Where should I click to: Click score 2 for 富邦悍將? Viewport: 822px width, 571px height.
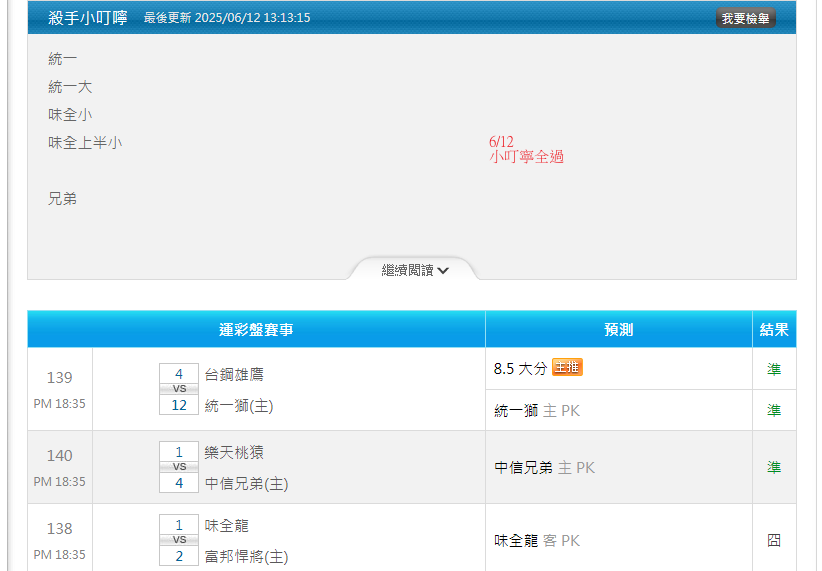coord(179,556)
